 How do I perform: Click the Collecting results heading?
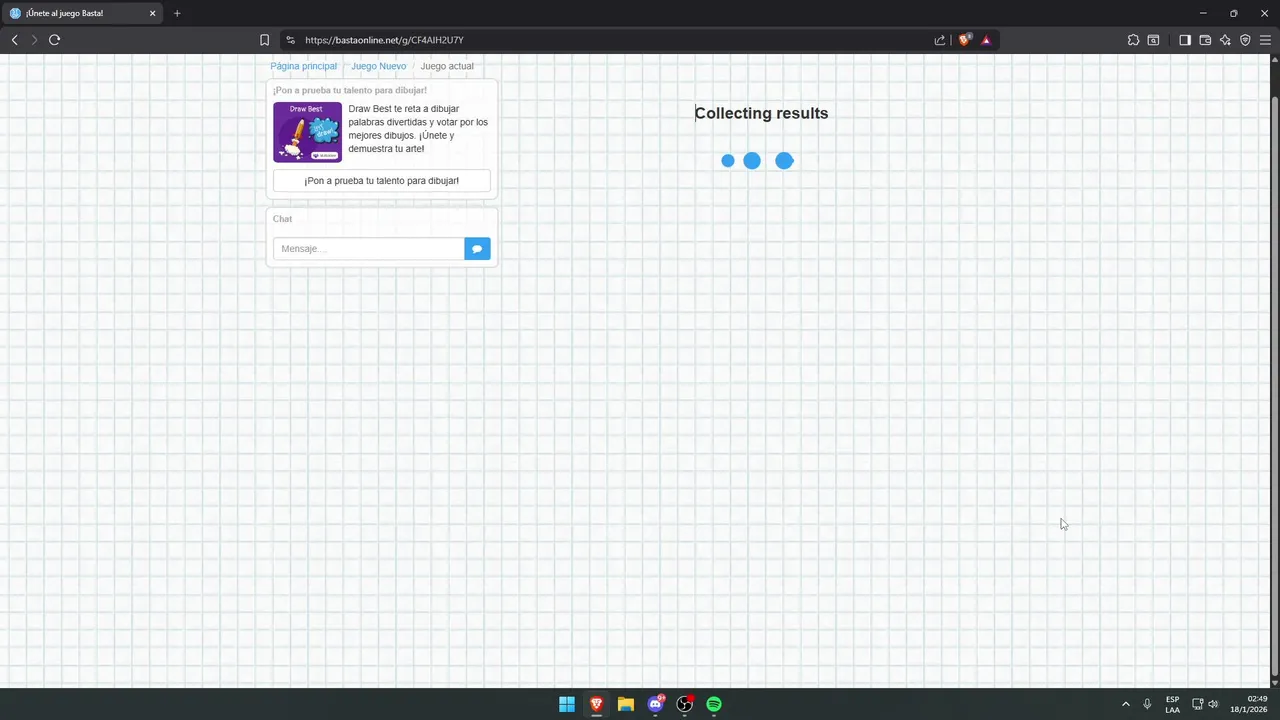[761, 113]
